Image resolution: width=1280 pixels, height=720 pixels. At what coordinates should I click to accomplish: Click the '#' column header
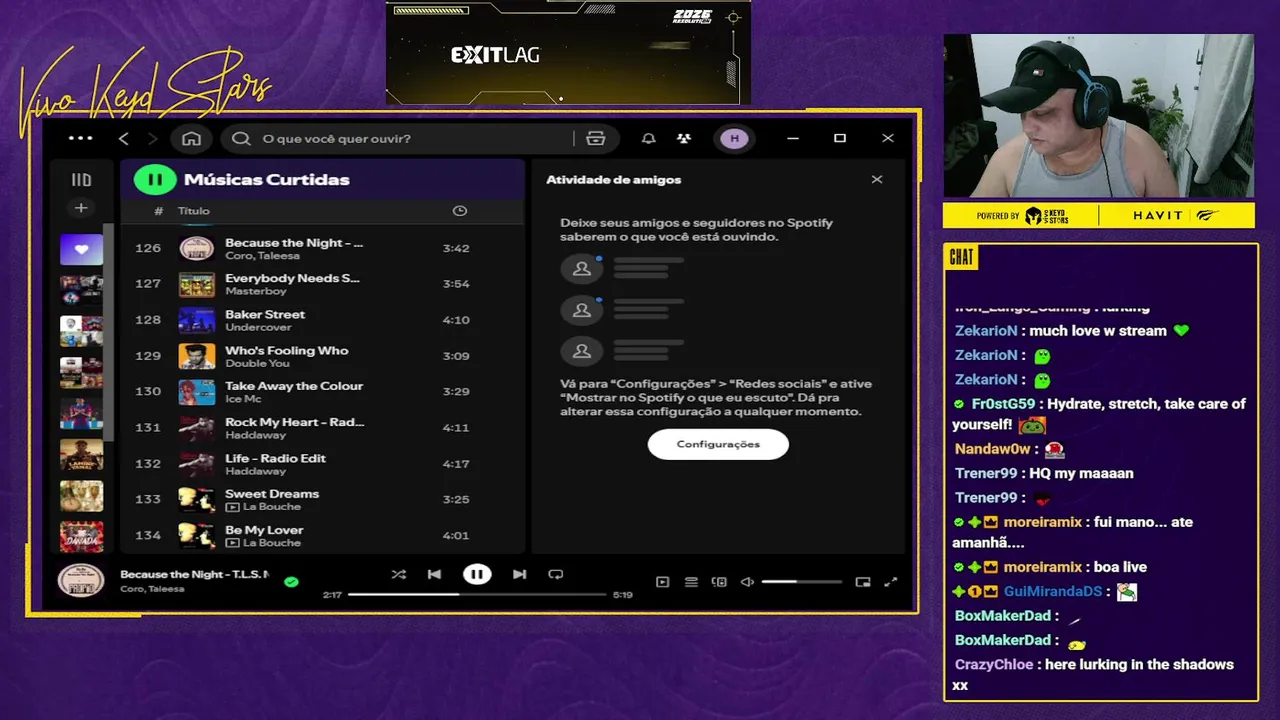(x=158, y=211)
